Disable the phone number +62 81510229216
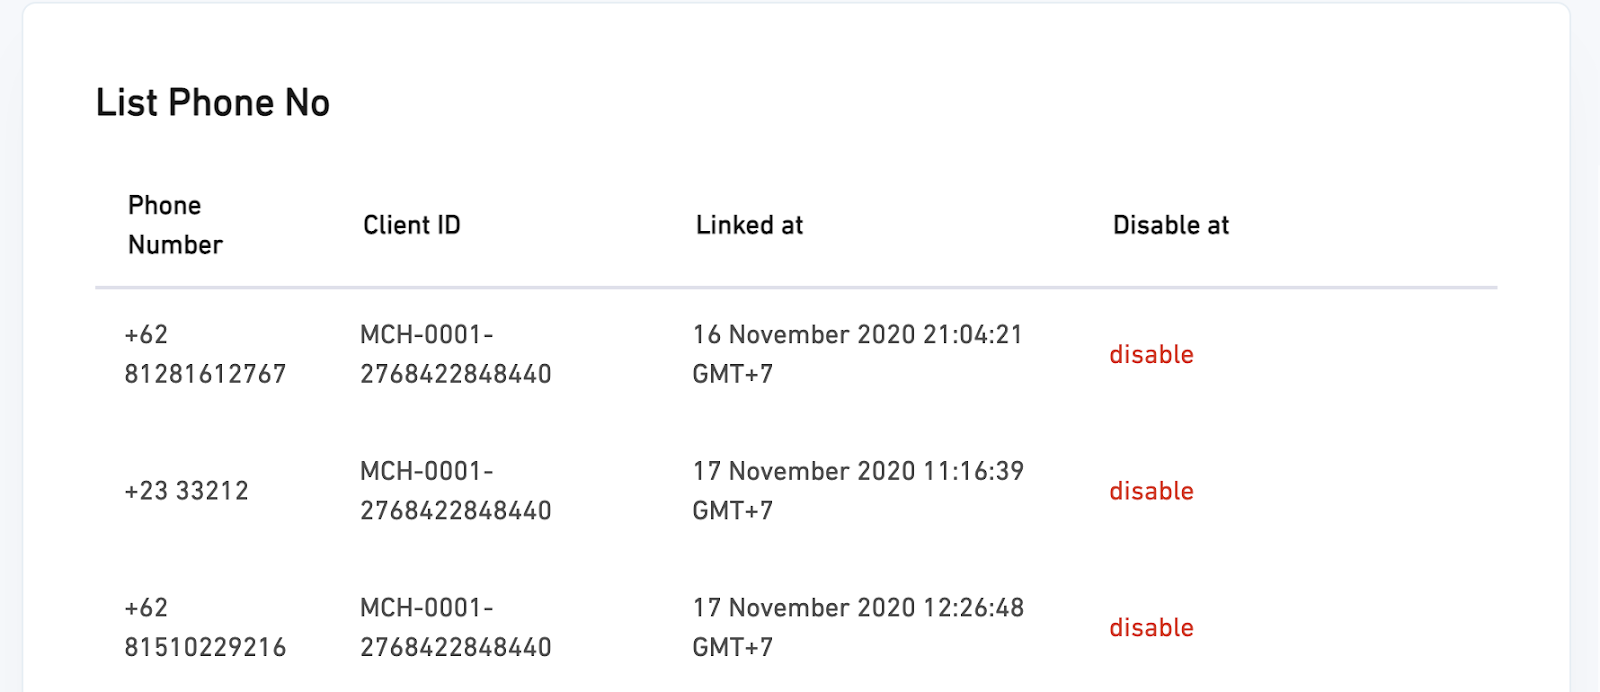The height and width of the screenshot is (692, 1600). (1151, 628)
